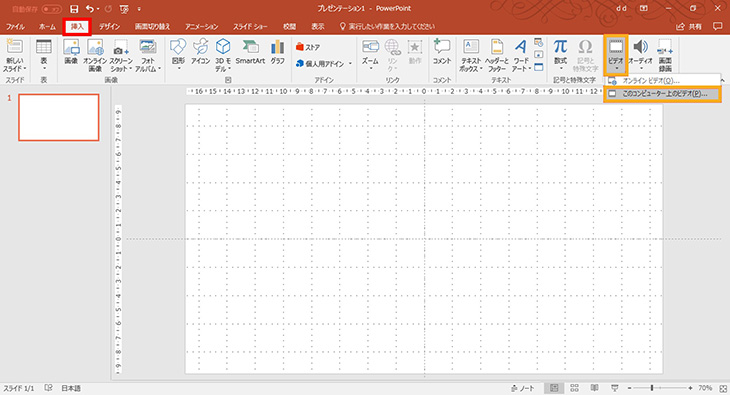Switch to the 表示 (View) tab

[318, 27]
